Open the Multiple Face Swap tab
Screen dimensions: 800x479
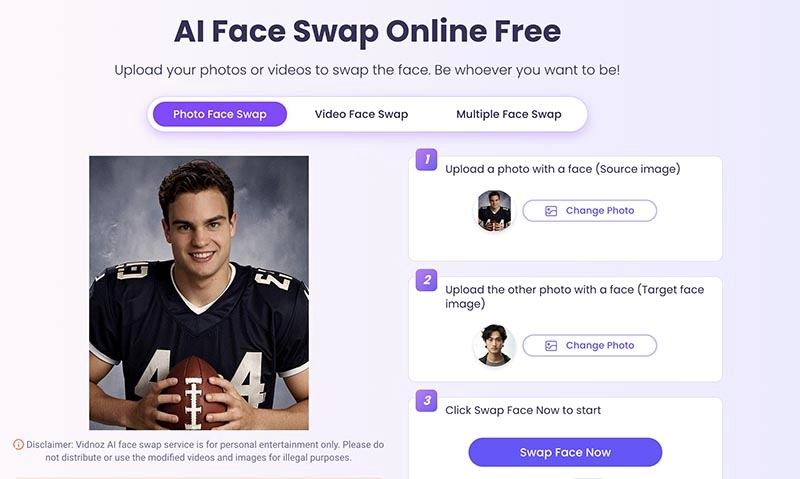click(509, 114)
